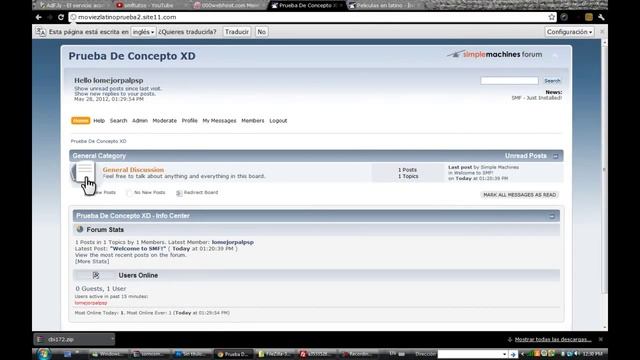This screenshot has height=360, width=640.
Task: Go back with the browser back arrow
Action: tap(38, 17)
